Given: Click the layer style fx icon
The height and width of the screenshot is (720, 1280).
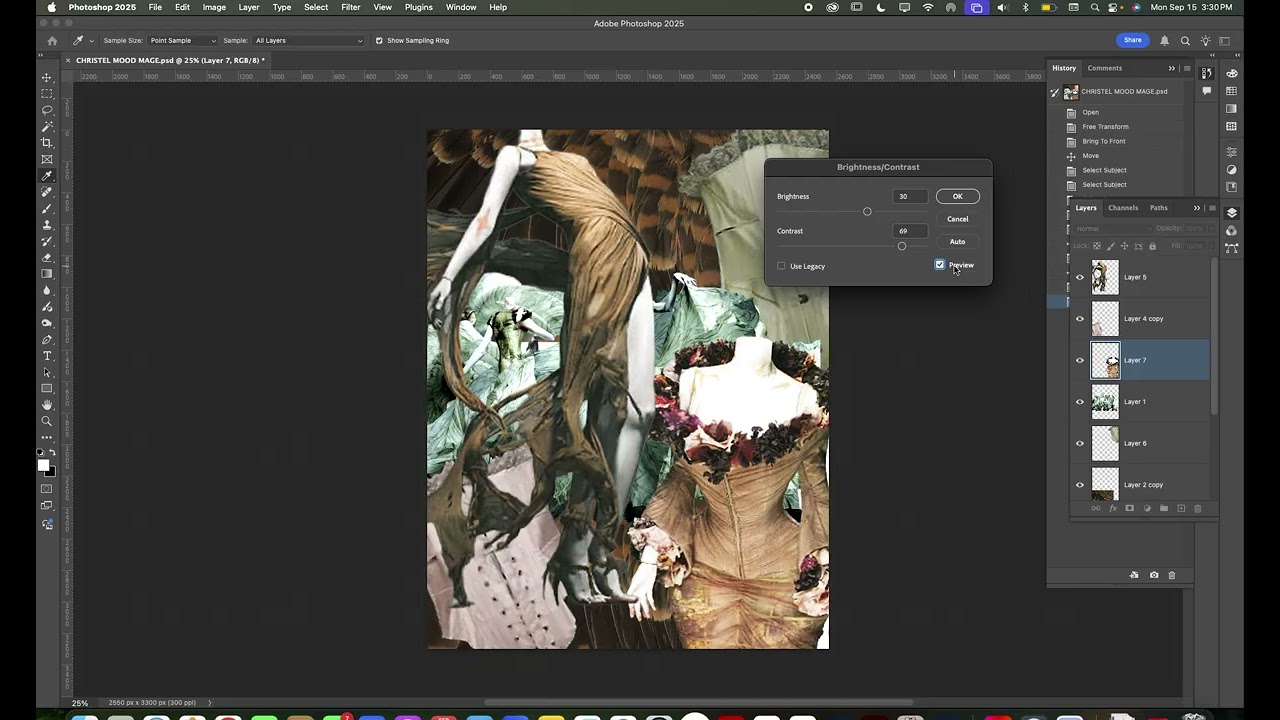Looking at the screenshot, I should [x=1113, y=508].
